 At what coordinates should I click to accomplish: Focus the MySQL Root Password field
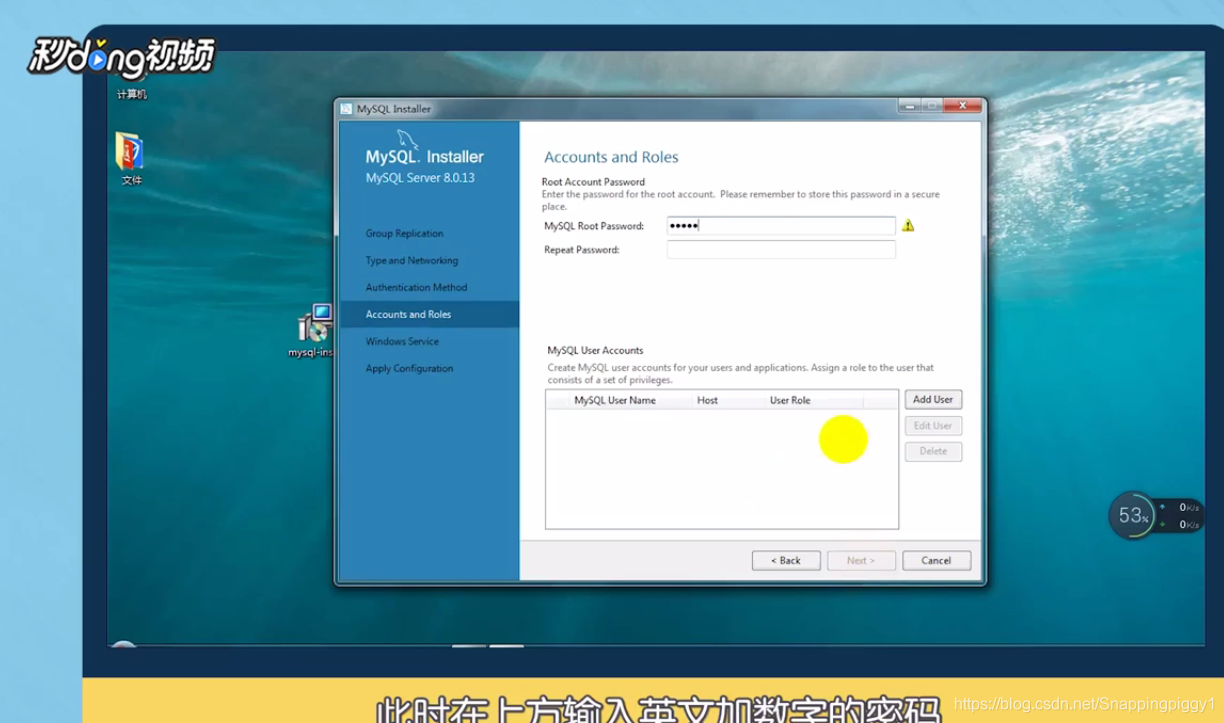pos(781,226)
